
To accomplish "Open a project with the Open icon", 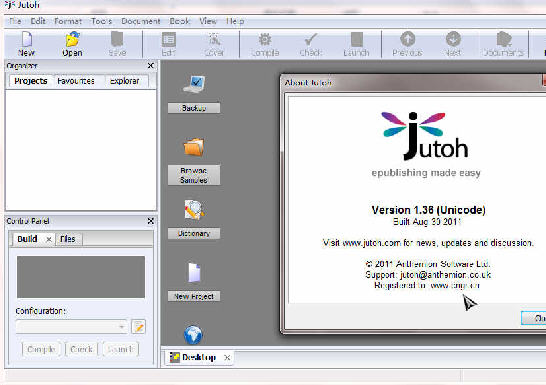I will coord(72,39).
